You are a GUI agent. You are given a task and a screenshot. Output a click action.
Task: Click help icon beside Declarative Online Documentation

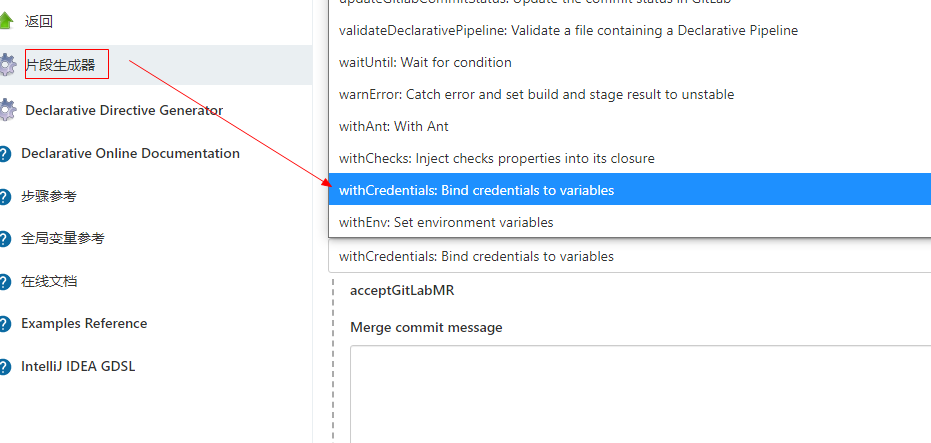[5, 154]
